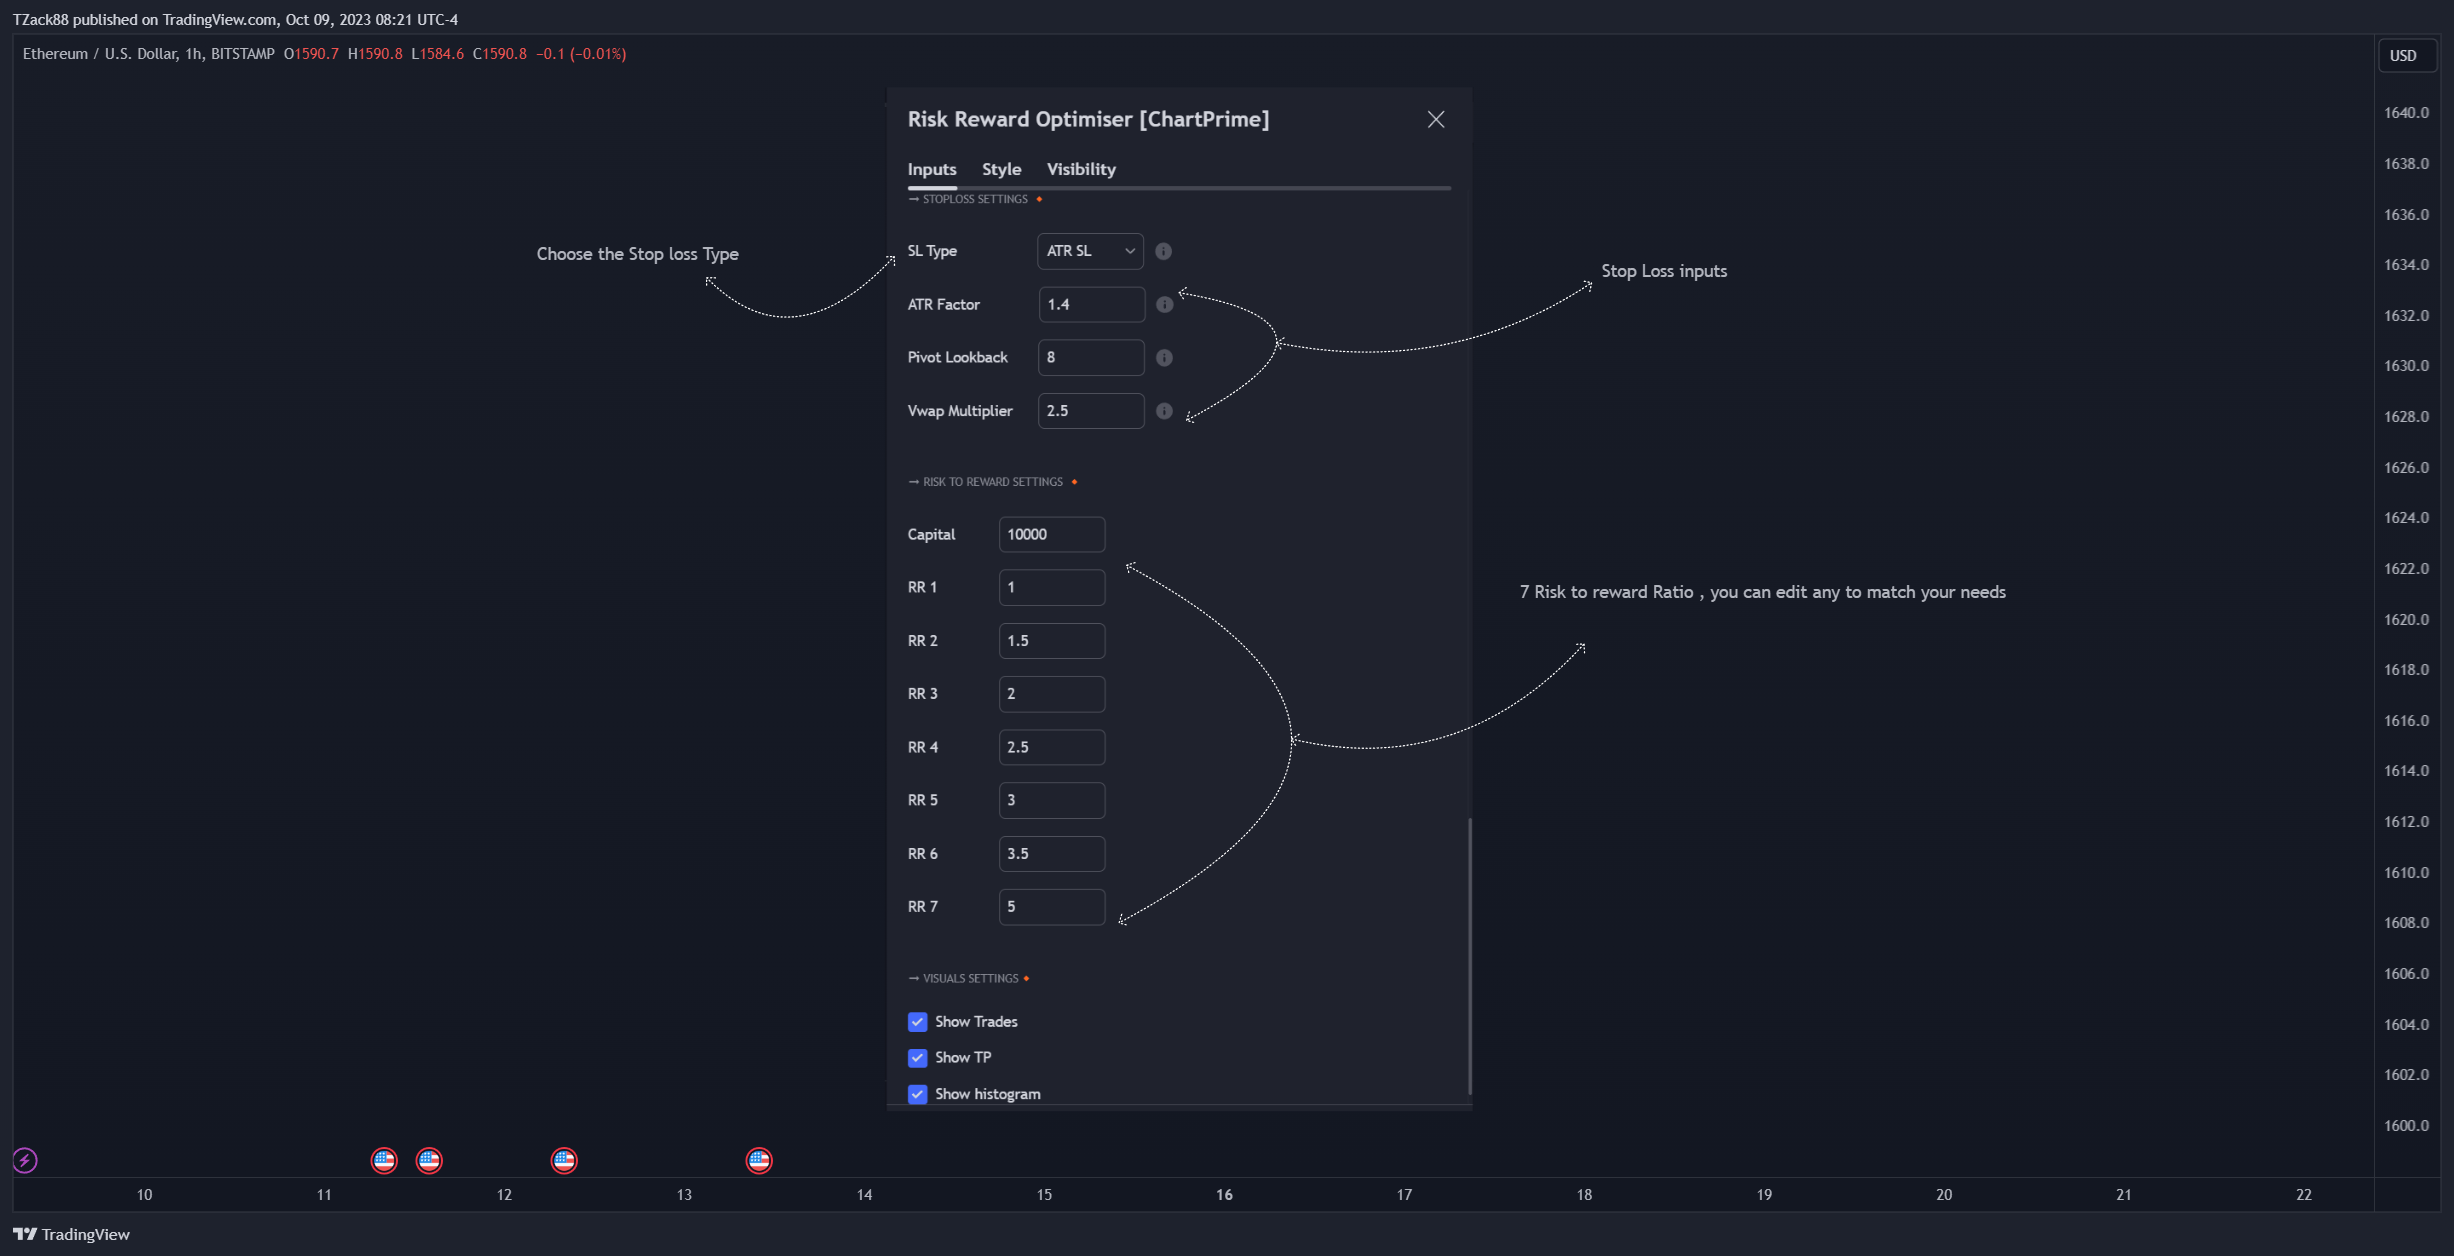The height and width of the screenshot is (1256, 2454).
Task: Click the purple lightning event icon on the timeline
Action: click(25, 1160)
